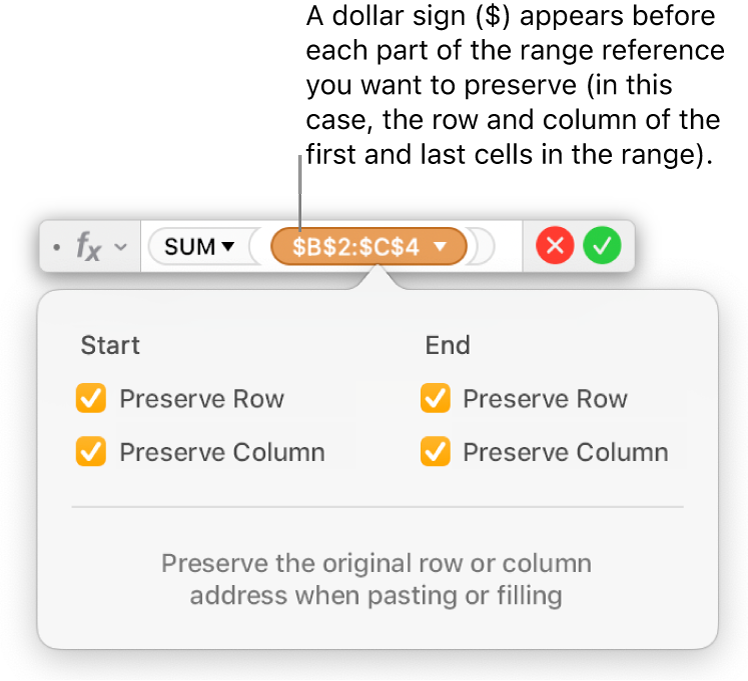Click the fx function icon
The image size is (748, 681).
89,247
